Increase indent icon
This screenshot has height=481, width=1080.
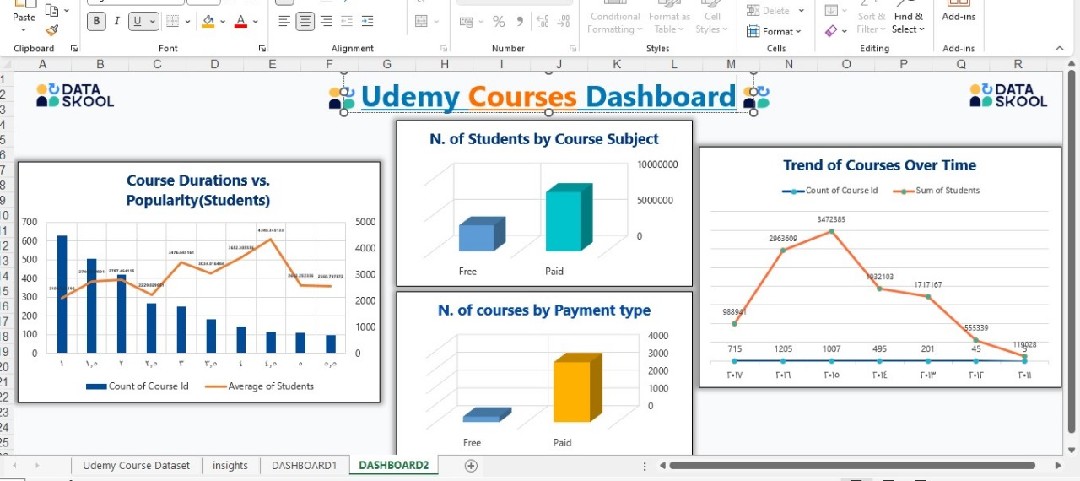click(368, 21)
